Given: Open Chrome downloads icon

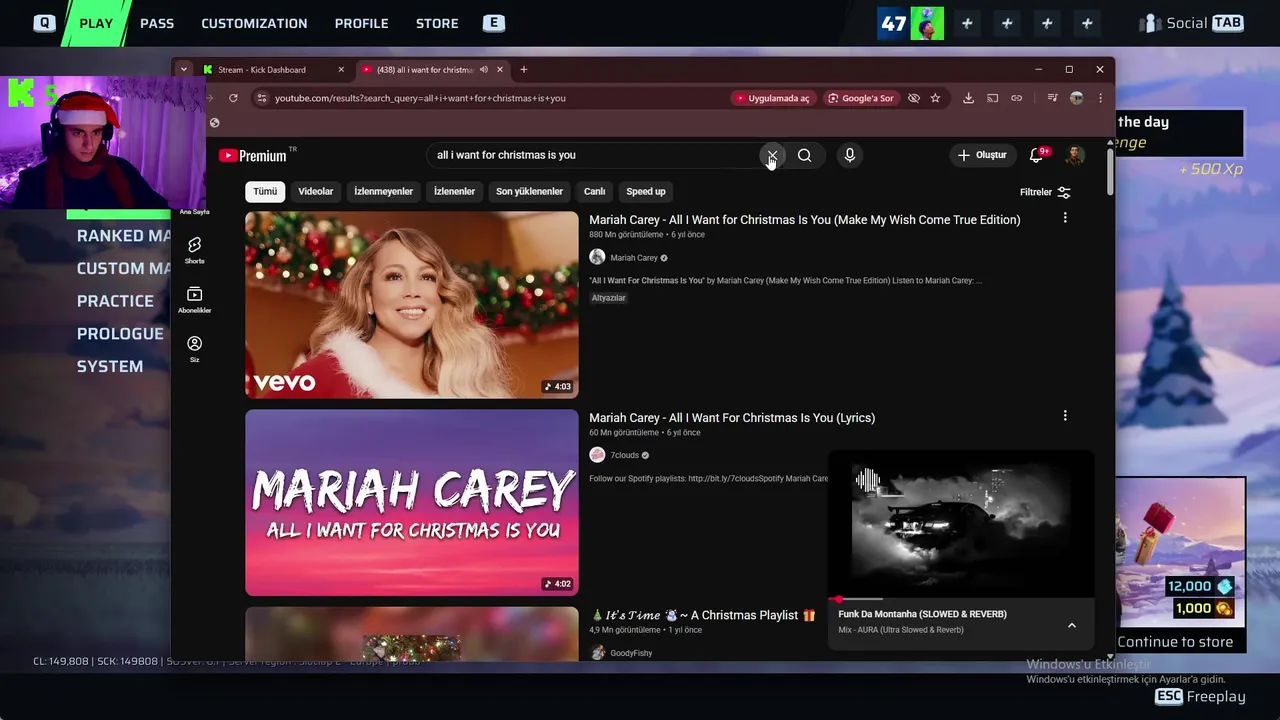Looking at the screenshot, I should click(968, 98).
